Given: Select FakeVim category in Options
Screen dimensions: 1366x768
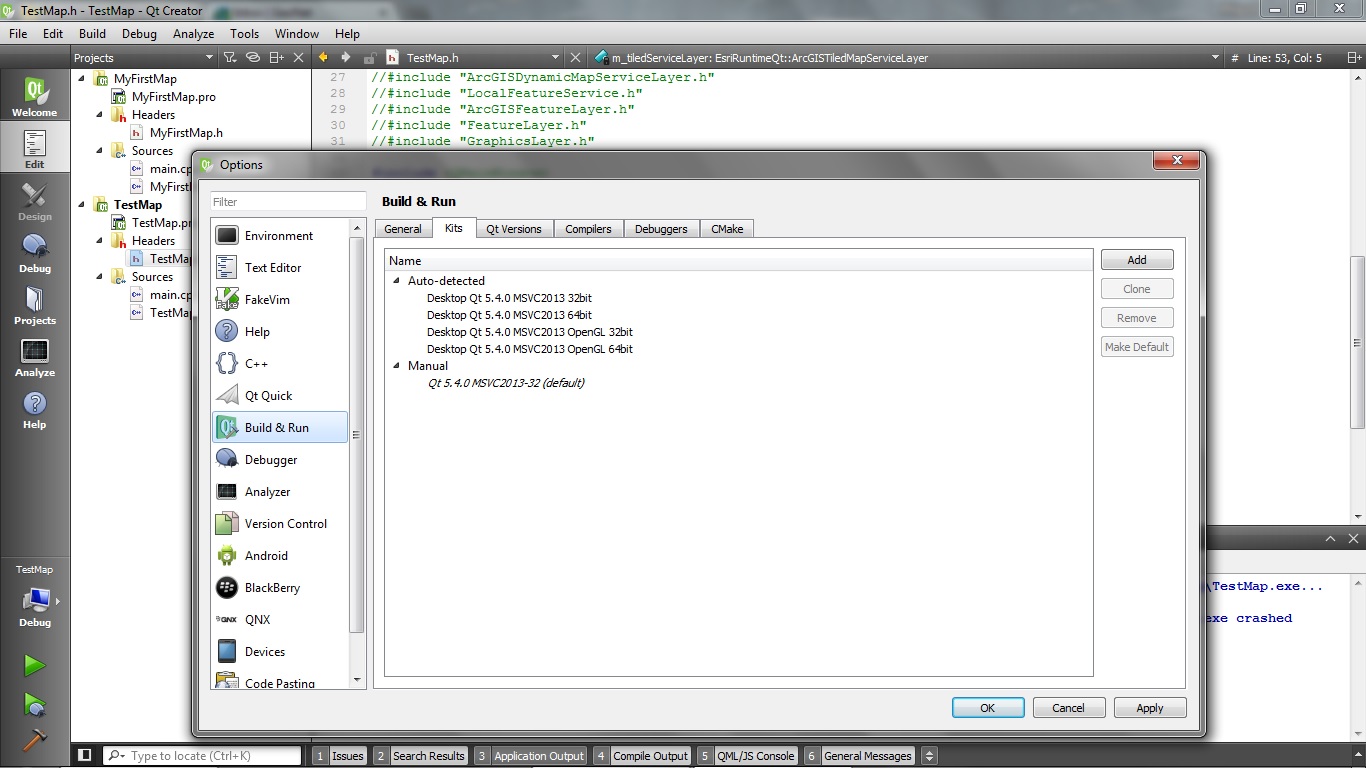Looking at the screenshot, I should (x=280, y=300).
